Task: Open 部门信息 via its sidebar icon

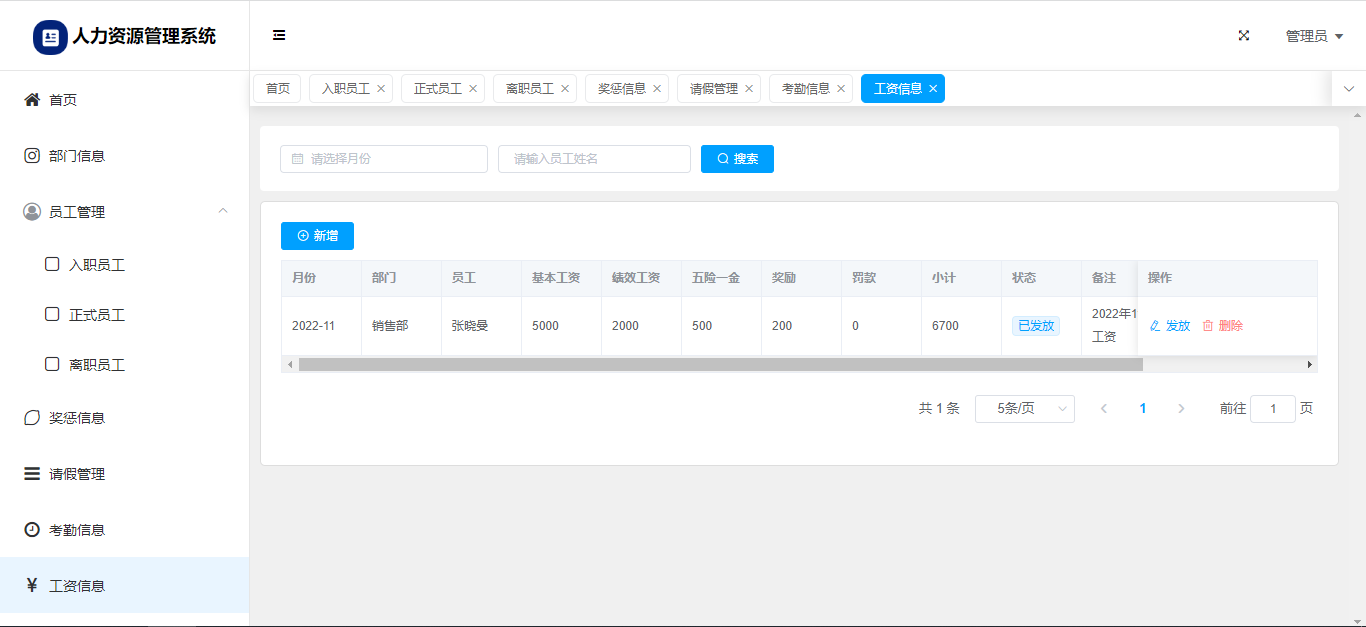Action: coord(32,156)
